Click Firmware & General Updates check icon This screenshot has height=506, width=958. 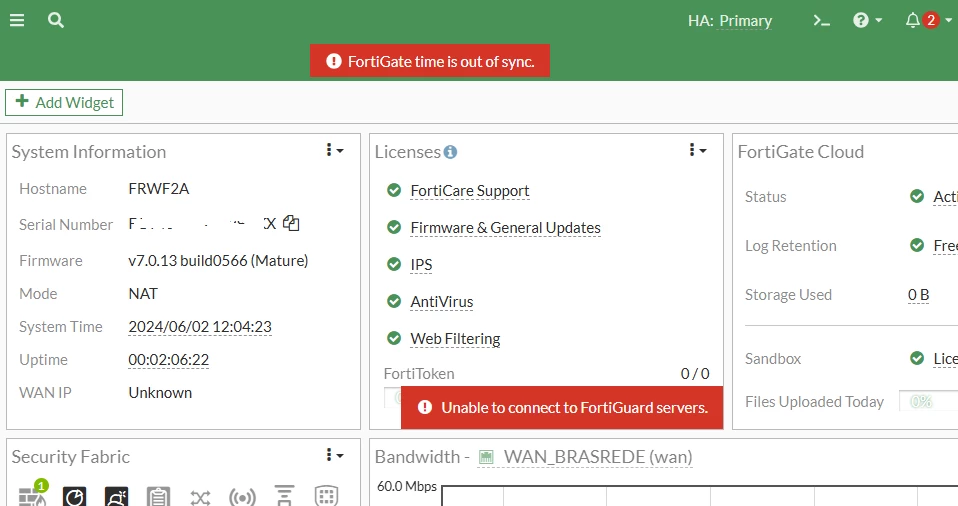394,227
